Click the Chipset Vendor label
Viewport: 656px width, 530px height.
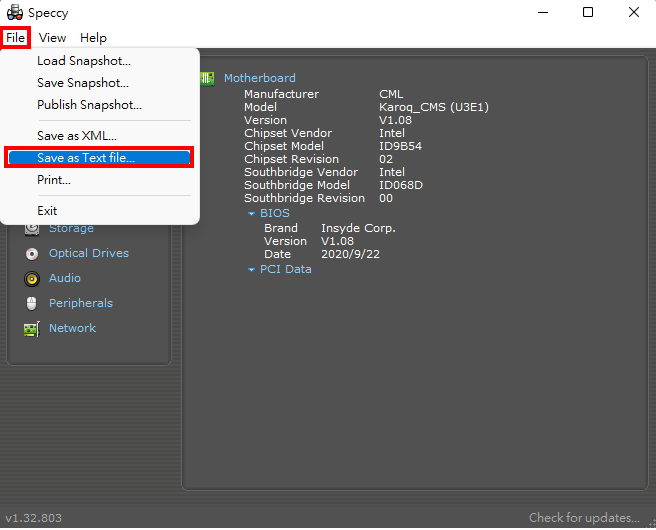pyautogui.click(x=288, y=133)
